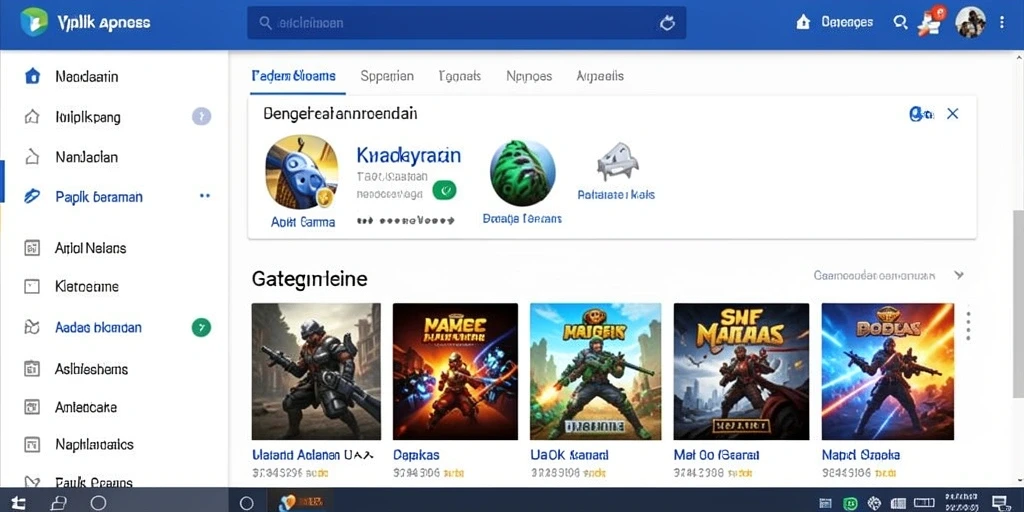Open the green Dmaige Ieaans app icon

(x=522, y=173)
